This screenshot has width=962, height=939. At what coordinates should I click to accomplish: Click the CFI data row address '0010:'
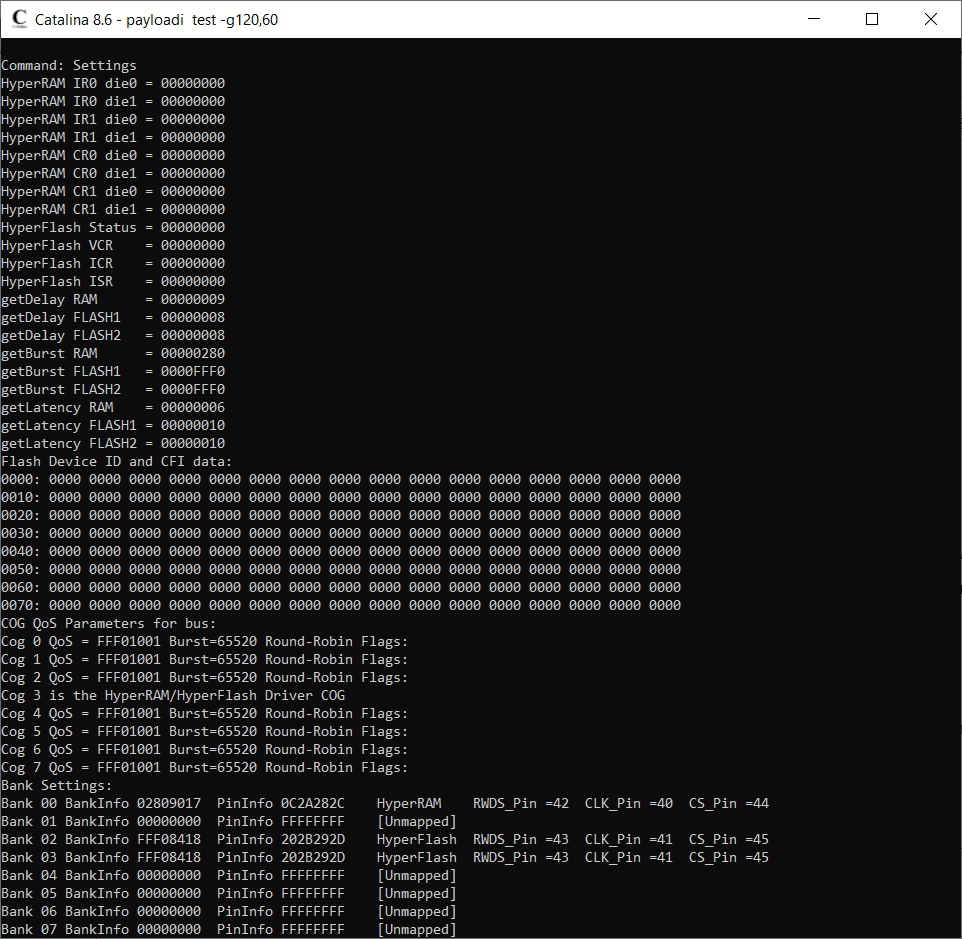tap(21, 497)
